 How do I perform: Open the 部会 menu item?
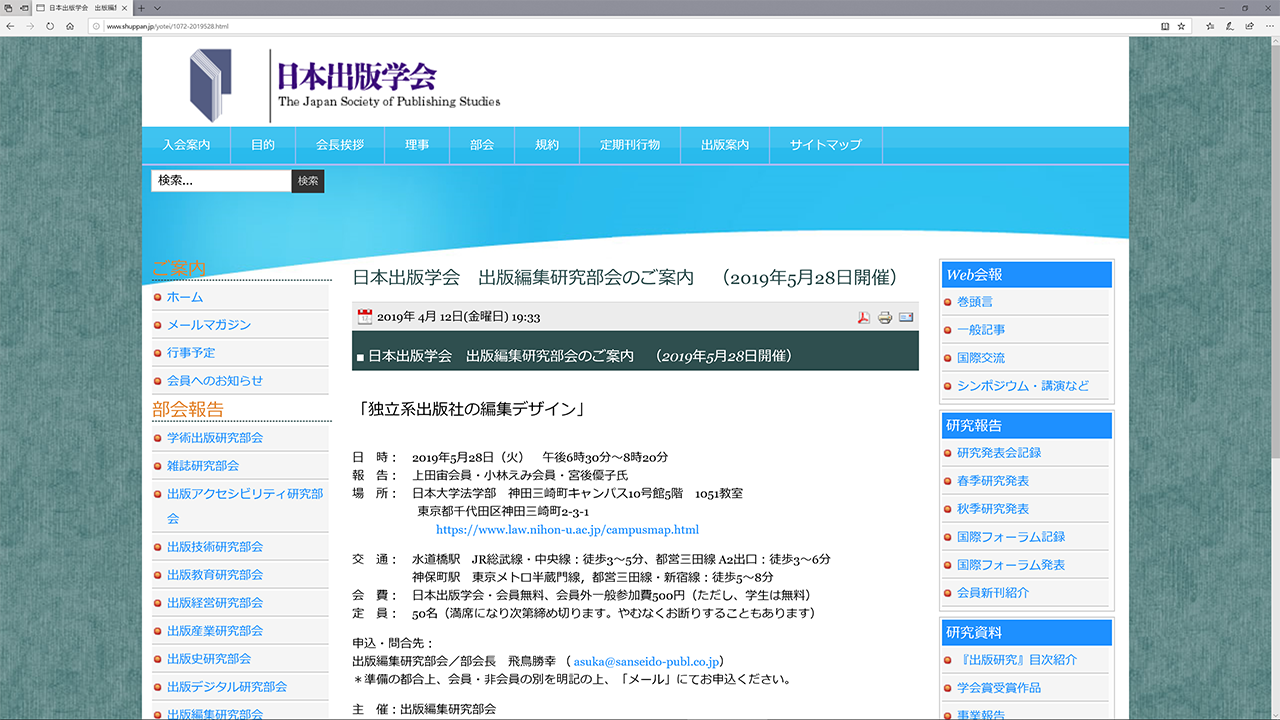click(x=482, y=145)
